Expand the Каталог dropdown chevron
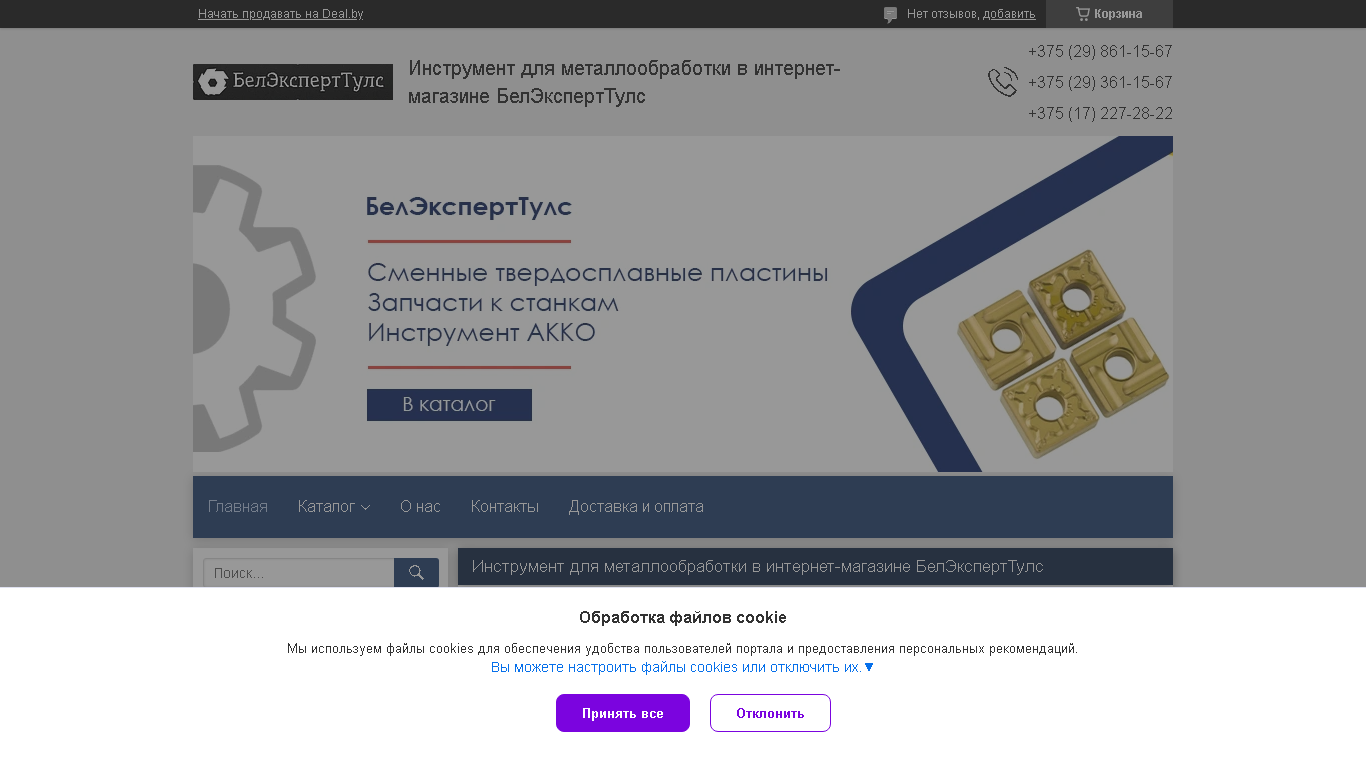This screenshot has height=768, width=1366. click(x=366, y=508)
